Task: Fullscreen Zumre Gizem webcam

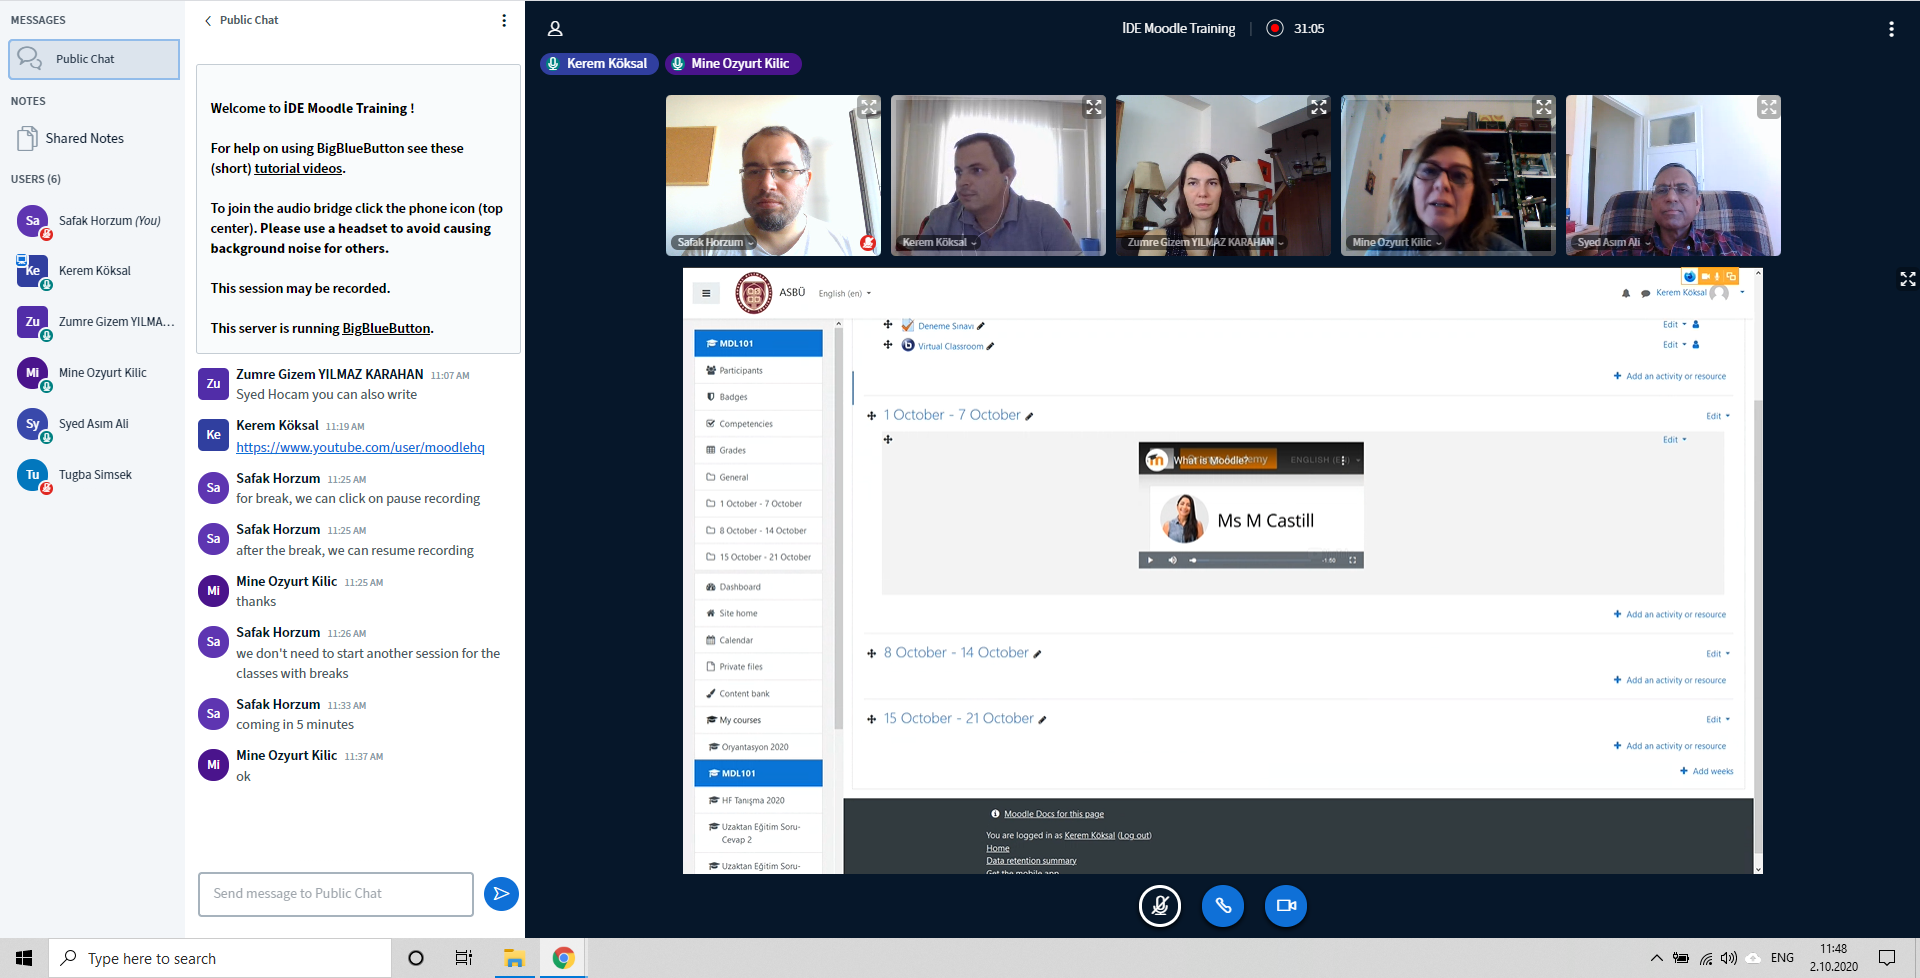Action: [x=1319, y=106]
